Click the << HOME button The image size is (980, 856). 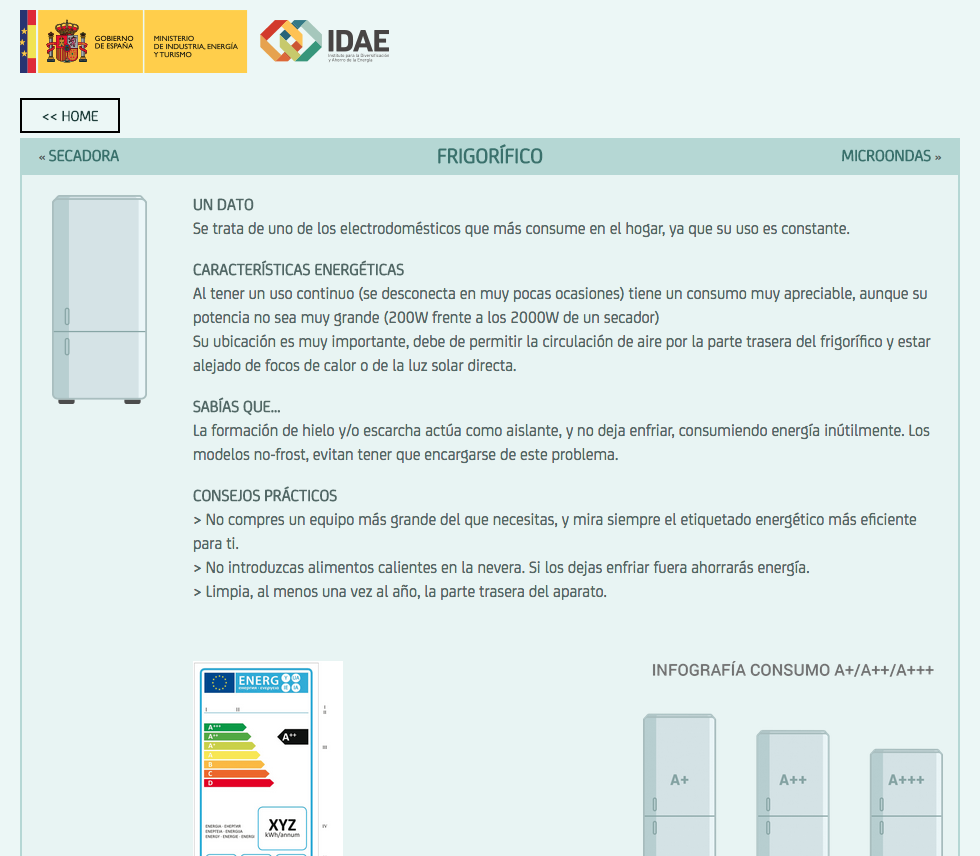click(x=70, y=116)
